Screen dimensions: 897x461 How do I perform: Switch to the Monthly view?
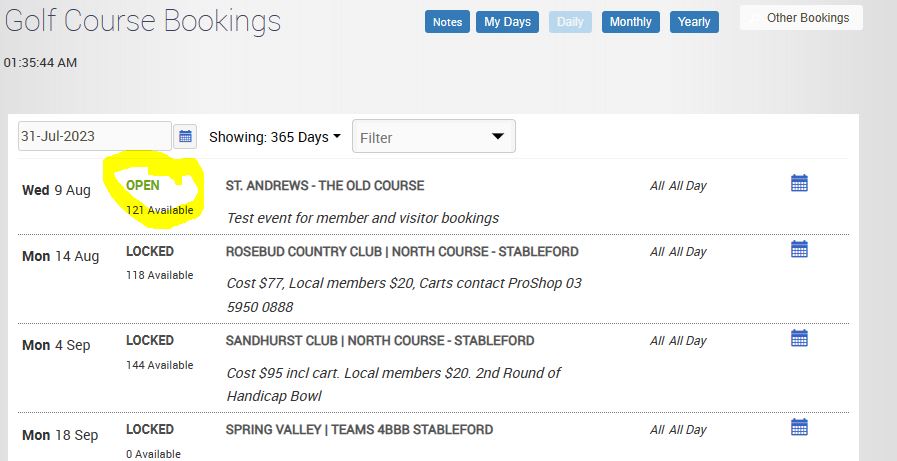[x=630, y=22]
